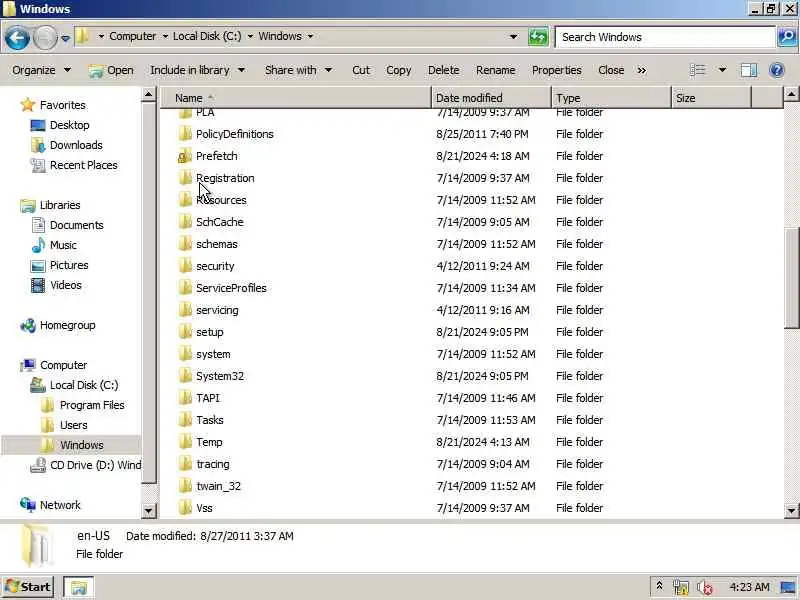Select the twain_32 folder

pyautogui.click(x=218, y=486)
